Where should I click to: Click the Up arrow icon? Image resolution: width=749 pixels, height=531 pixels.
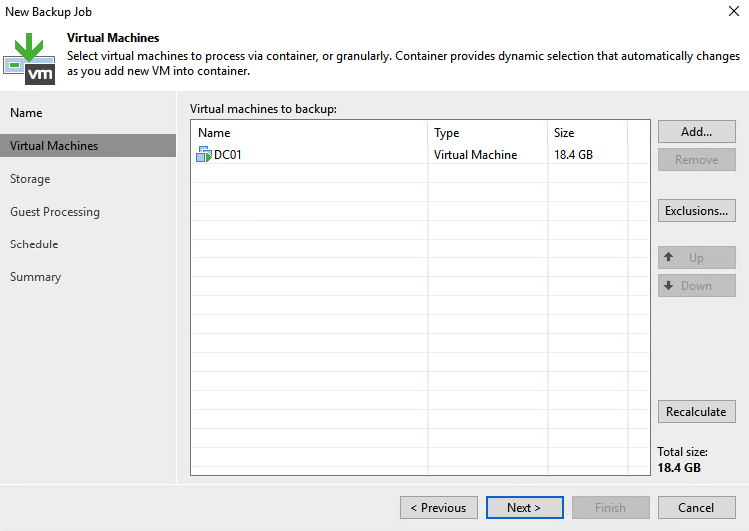click(669, 257)
